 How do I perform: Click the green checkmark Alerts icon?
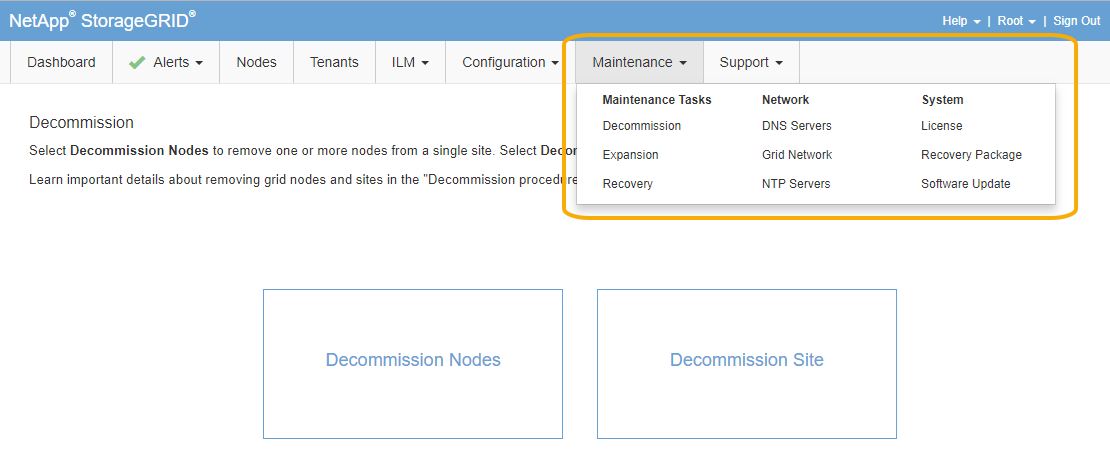click(137, 62)
